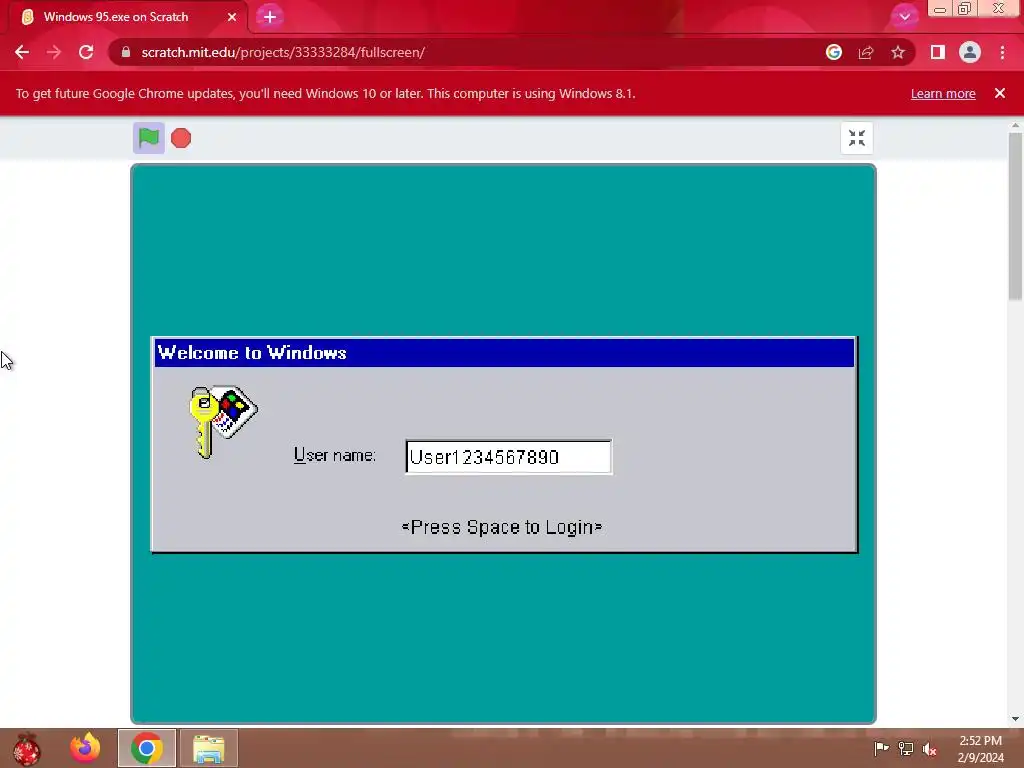Image resolution: width=1024 pixels, height=768 pixels.
Task: Go back in Chrome history
Action: (22, 52)
